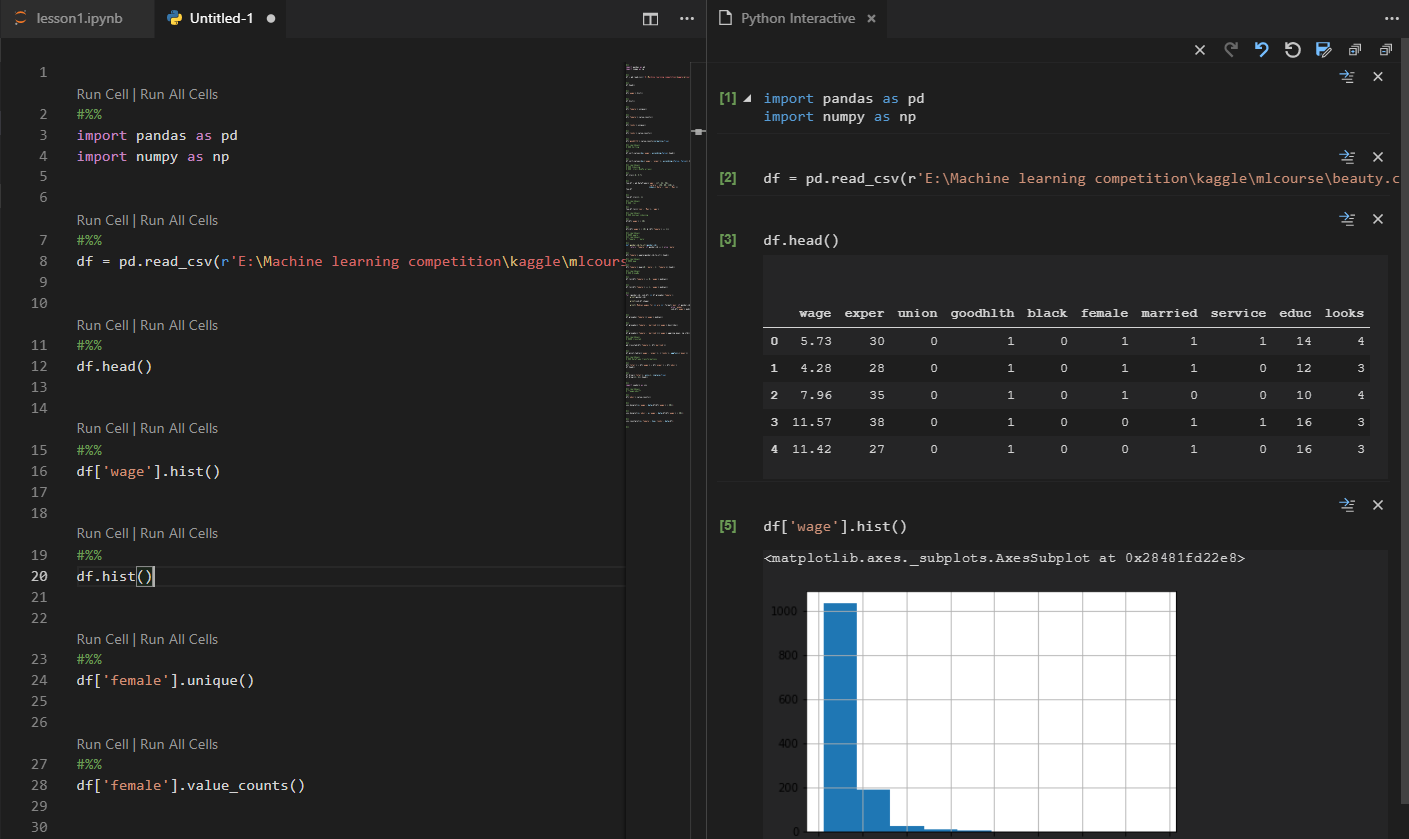Remove the pd.read_csv cell output
This screenshot has width=1409, height=839.
click(x=1378, y=157)
